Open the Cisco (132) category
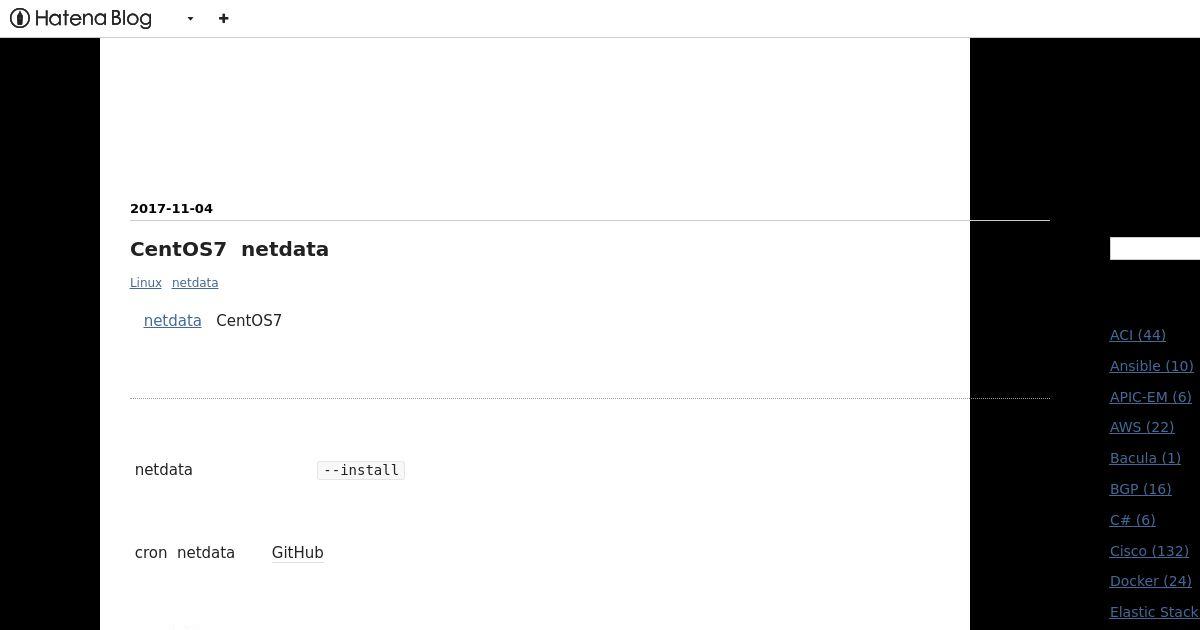Viewport: 1200px width, 630px height. point(1149,551)
